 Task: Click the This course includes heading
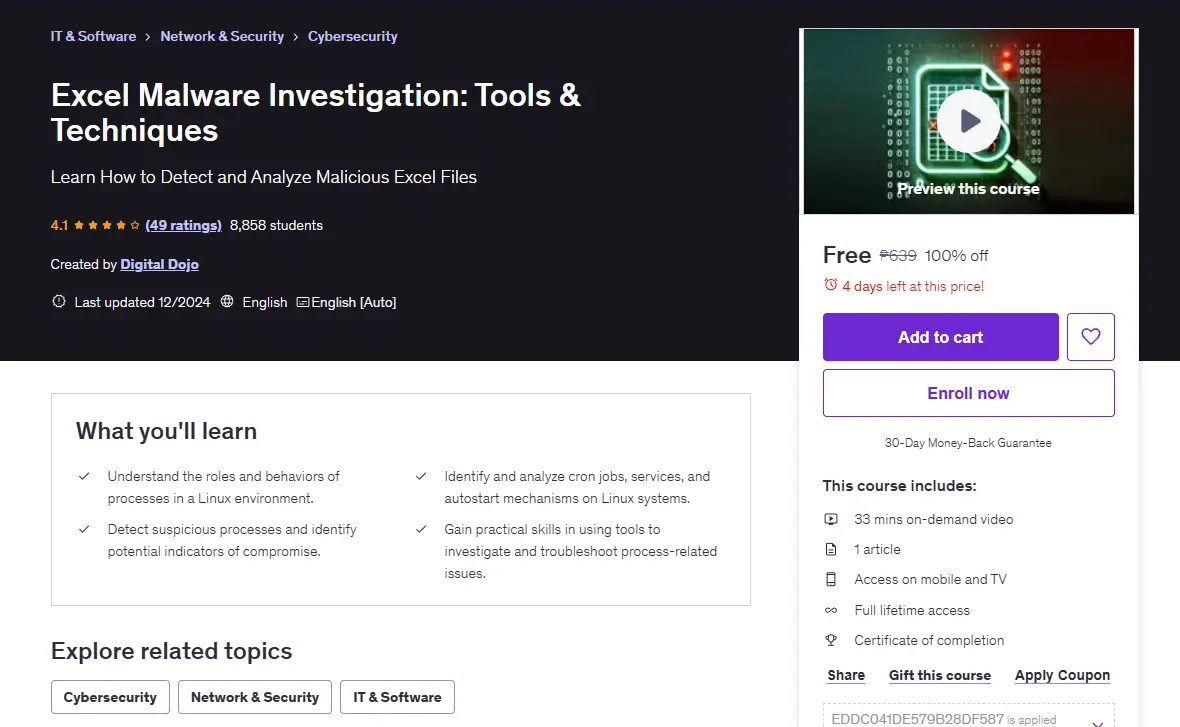pyautogui.click(x=899, y=485)
